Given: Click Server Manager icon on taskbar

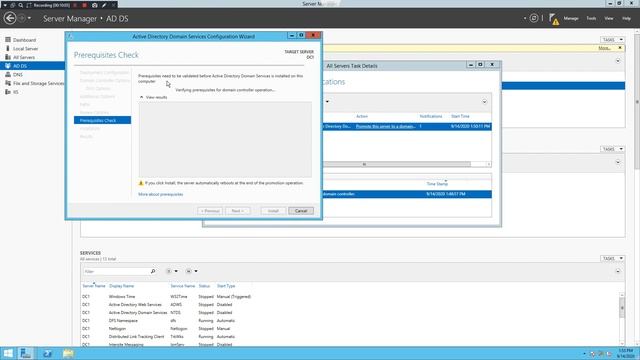Looking at the screenshot, I should [26, 353].
